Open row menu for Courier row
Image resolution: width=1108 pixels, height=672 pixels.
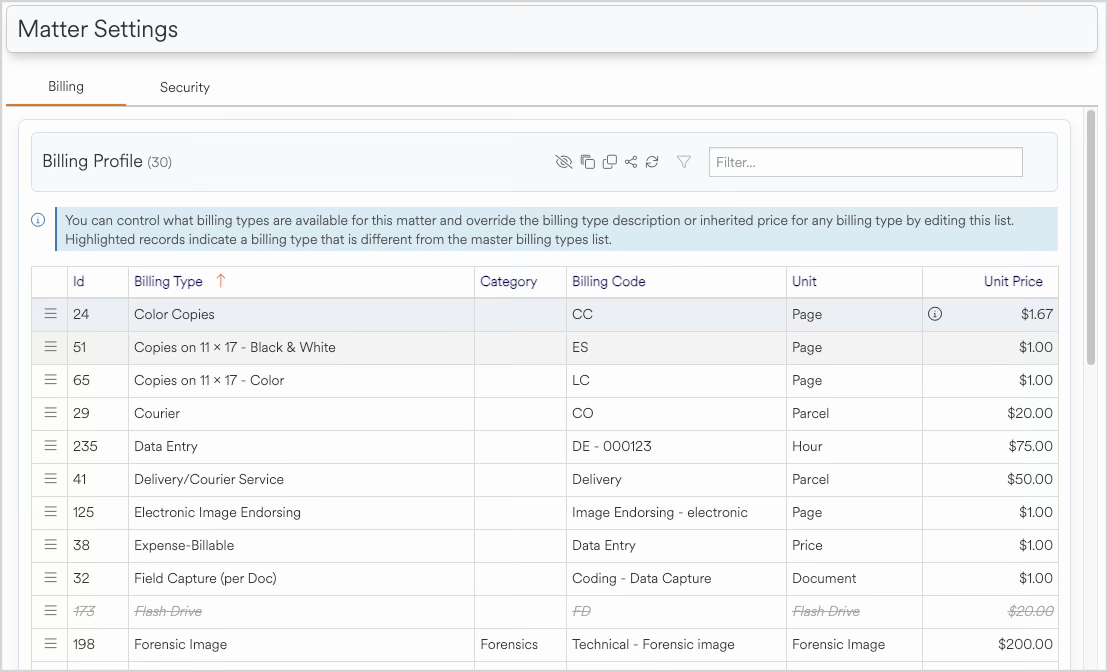(50, 413)
